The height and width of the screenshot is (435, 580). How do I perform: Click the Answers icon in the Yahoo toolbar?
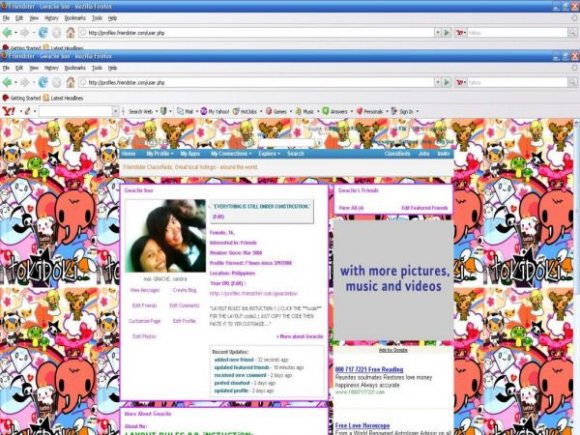326,111
